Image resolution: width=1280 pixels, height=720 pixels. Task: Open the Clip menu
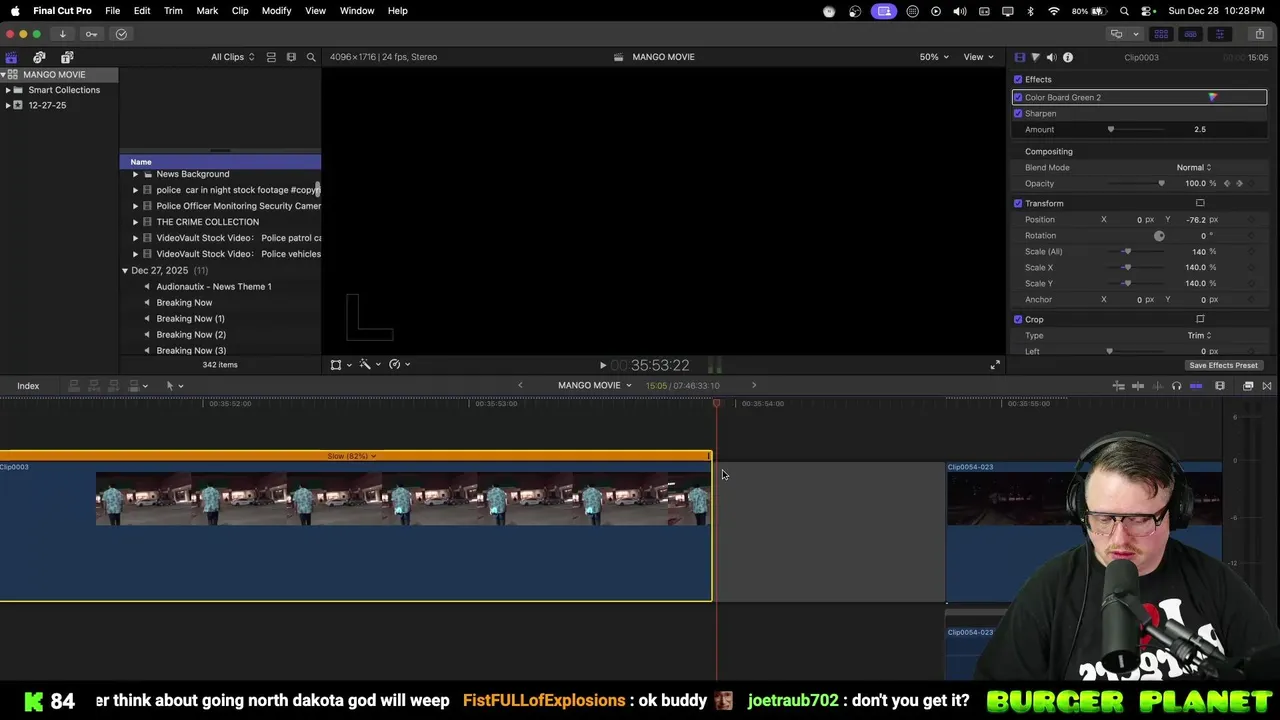[x=240, y=11]
